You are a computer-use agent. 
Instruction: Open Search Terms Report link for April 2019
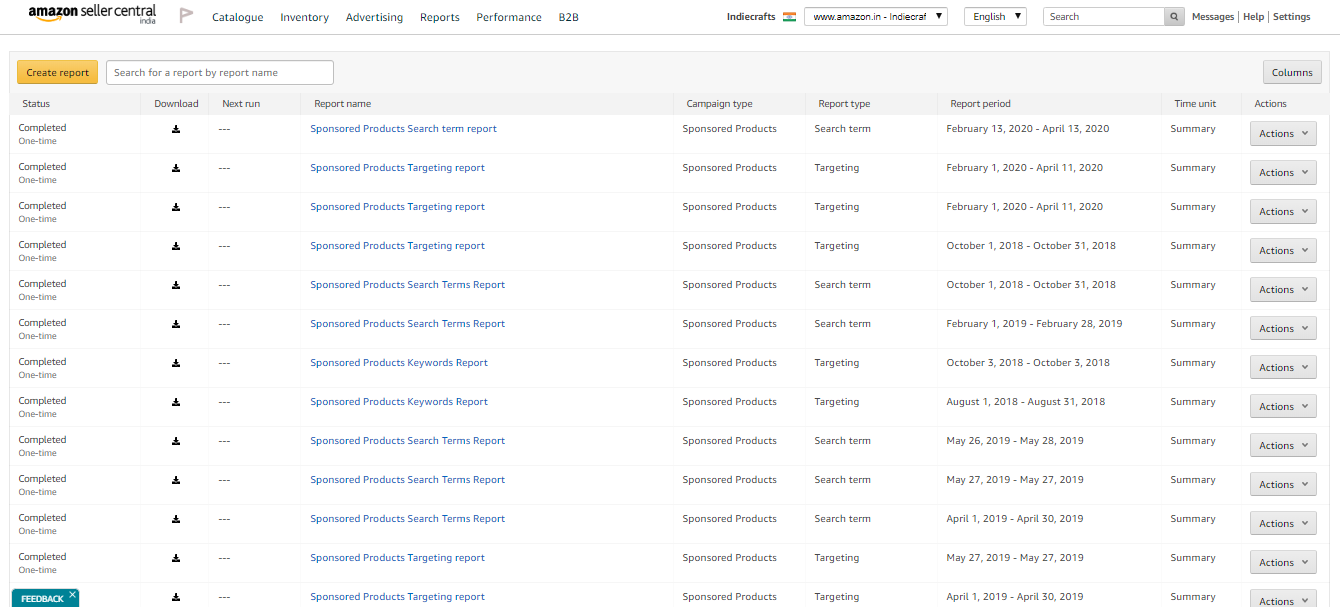[x=407, y=519]
